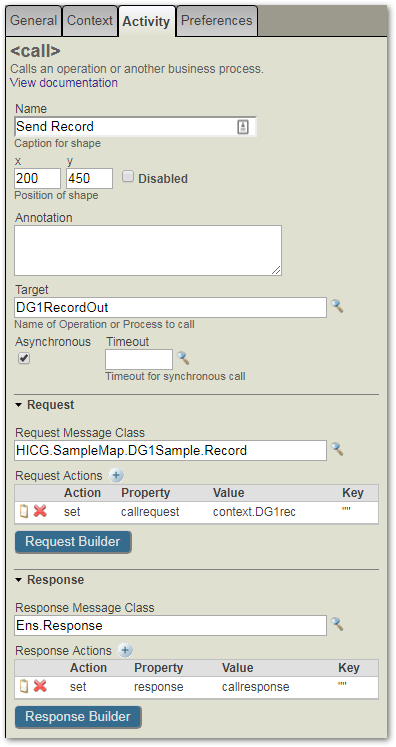Open the Context tab
The height and width of the screenshot is (747, 396).
coord(90,20)
